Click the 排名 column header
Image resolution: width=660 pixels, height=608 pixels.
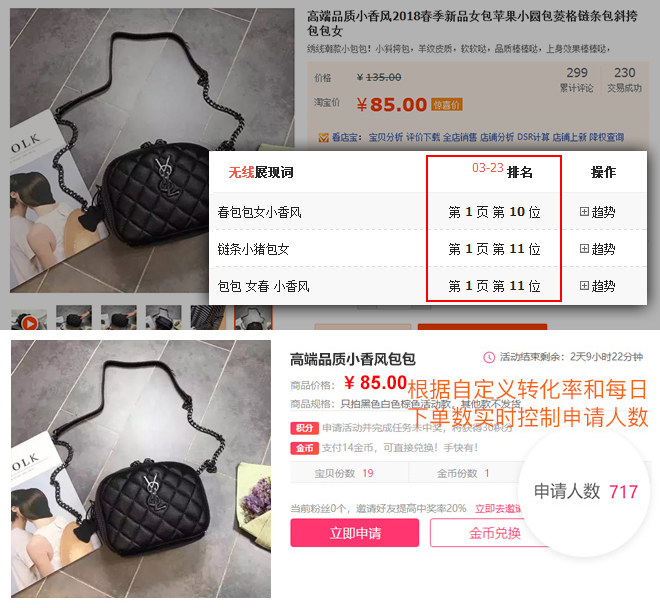520,172
